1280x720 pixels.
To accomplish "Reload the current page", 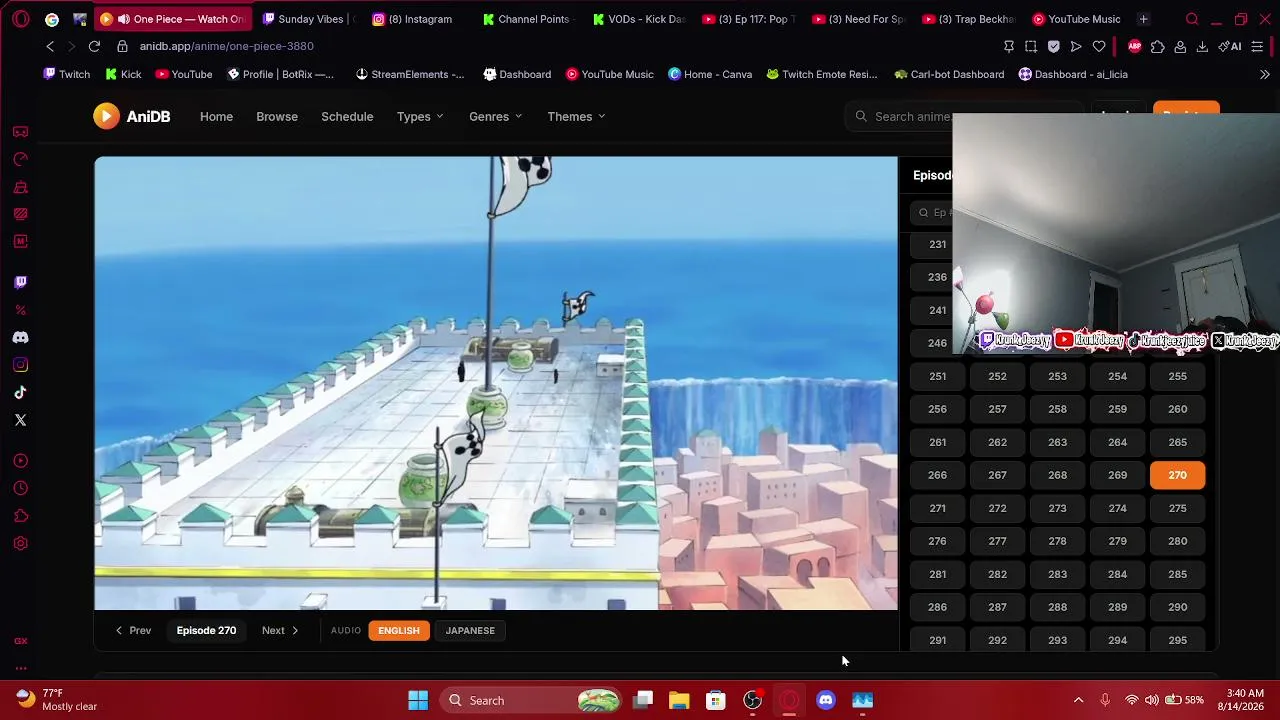I will (x=94, y=46).
